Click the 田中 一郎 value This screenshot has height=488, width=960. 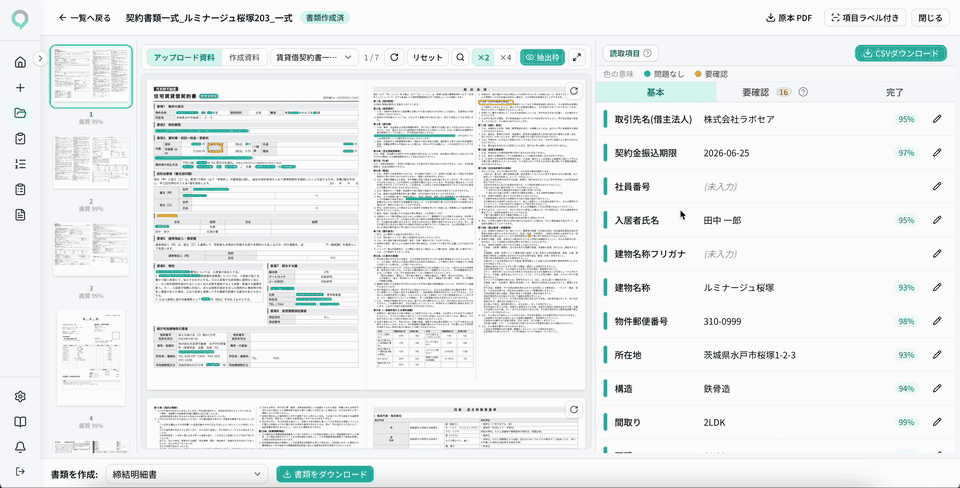click(722, 220)
